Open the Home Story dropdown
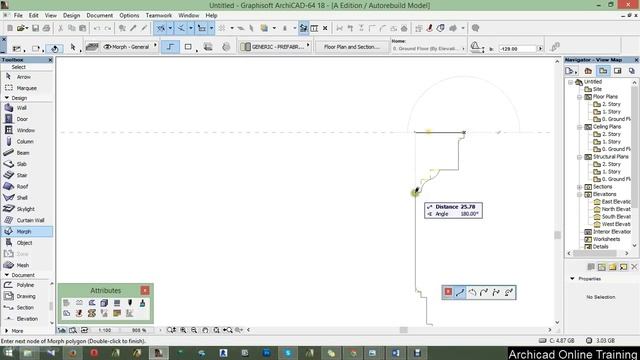The image size is (640, 360). click(x=429, y=49)
